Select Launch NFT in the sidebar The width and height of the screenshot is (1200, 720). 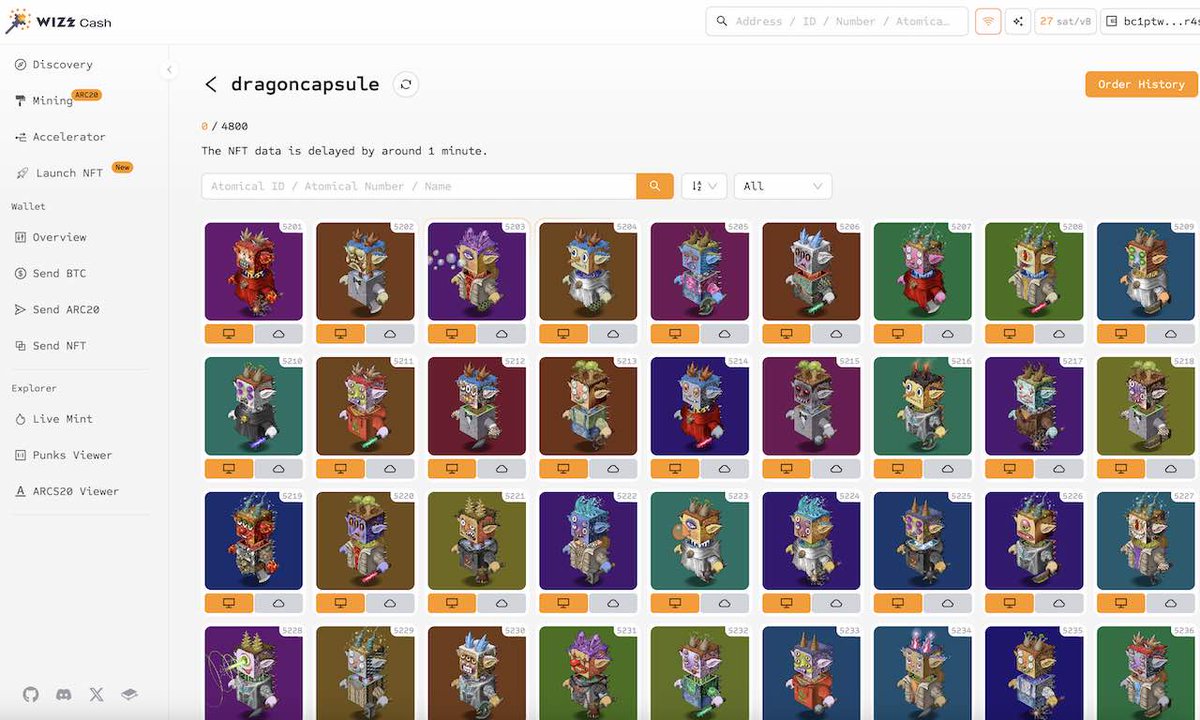click(x=60, y=173)
